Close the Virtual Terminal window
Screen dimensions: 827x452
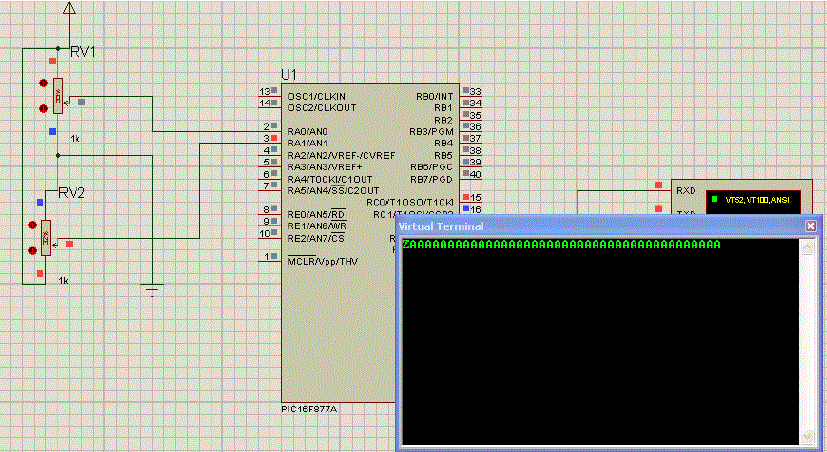coord(811,227)
